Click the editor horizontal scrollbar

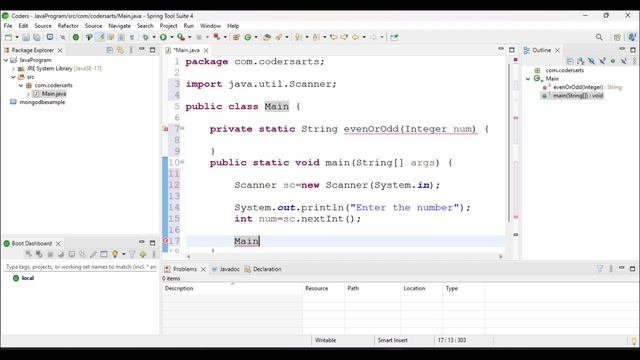(x=345, y=256)
